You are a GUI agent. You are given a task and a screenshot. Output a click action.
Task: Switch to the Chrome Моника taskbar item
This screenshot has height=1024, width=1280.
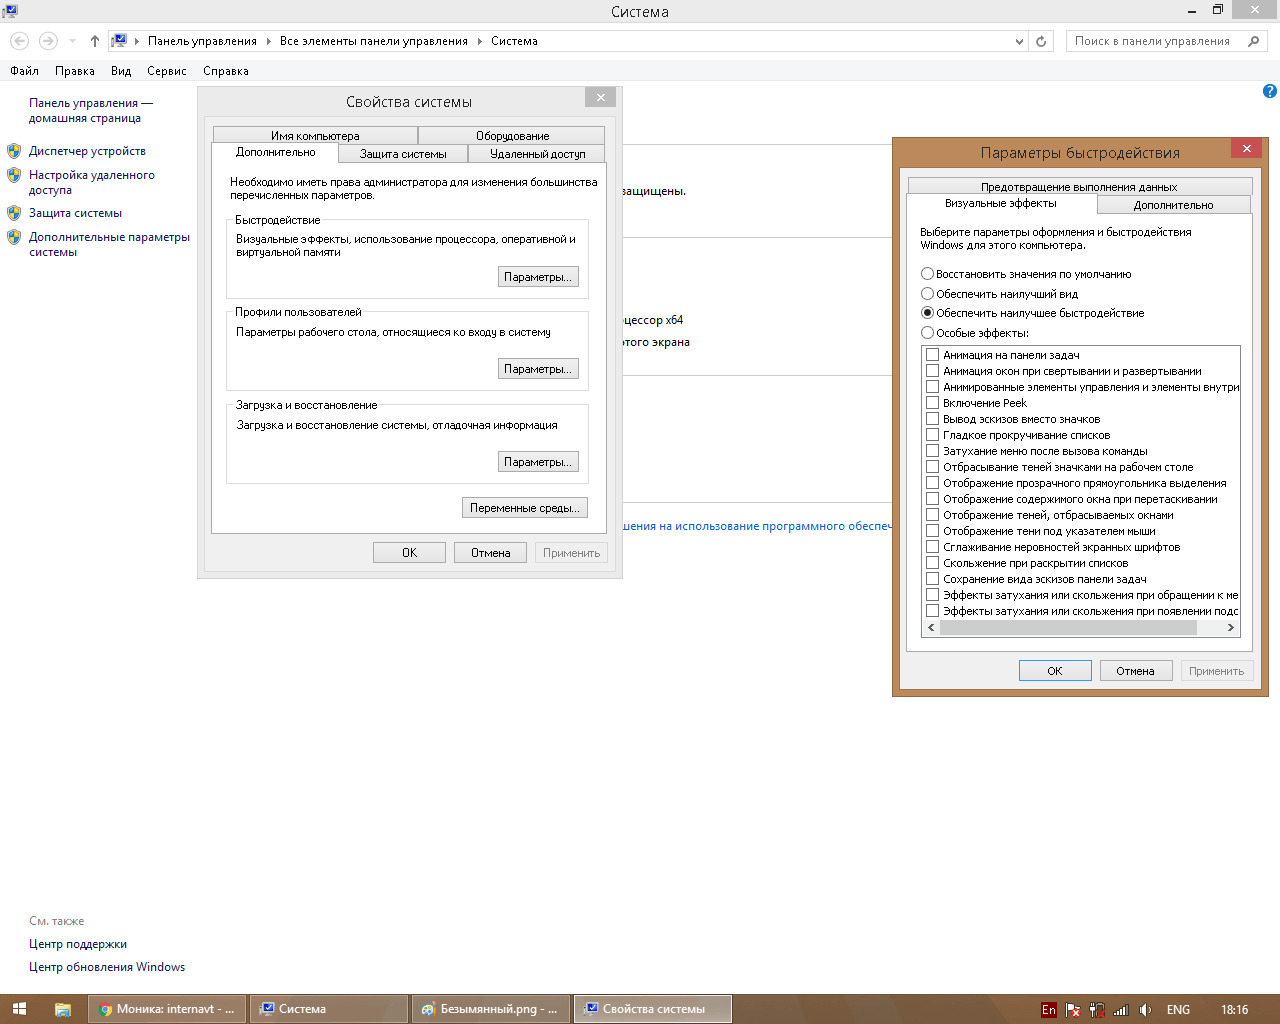click(168, 1009)
